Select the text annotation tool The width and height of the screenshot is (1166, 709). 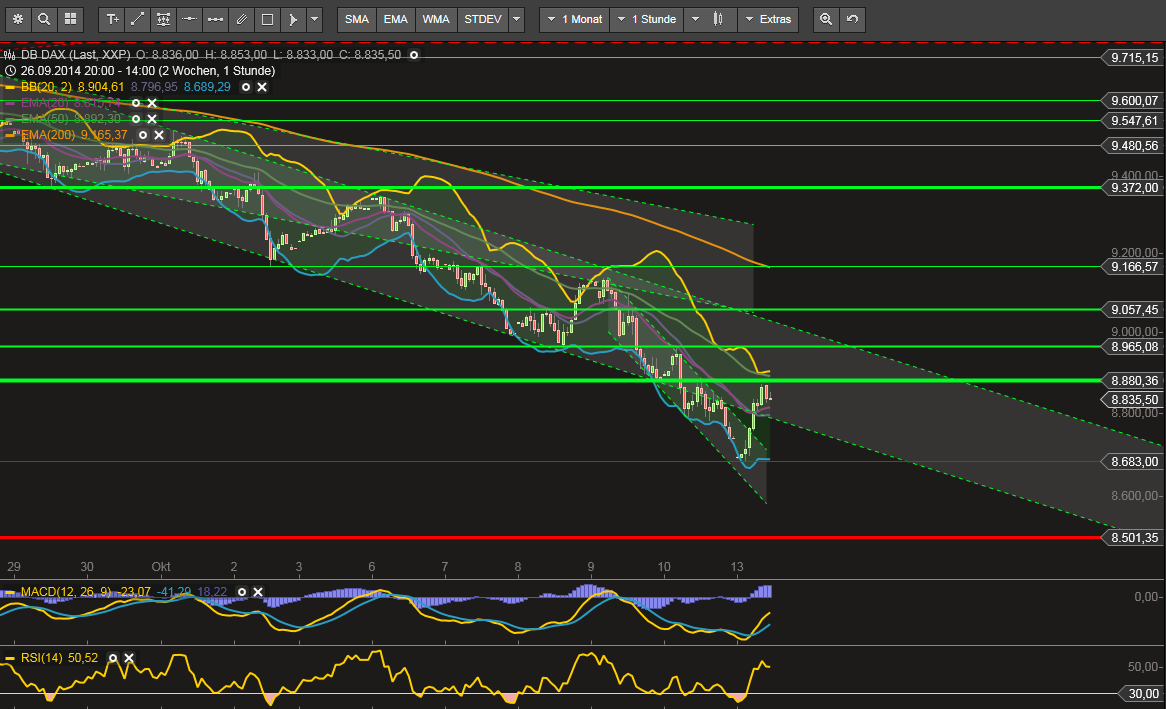[112, 19]
